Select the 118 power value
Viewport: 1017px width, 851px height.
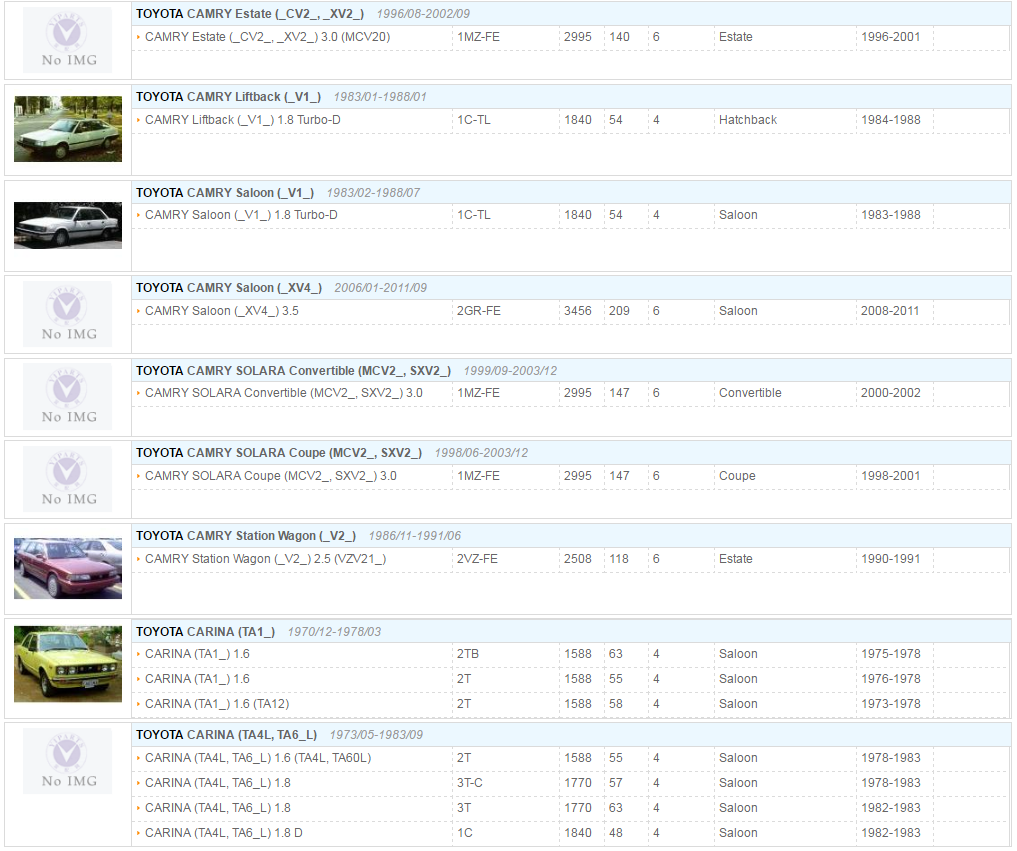[619, 558]
